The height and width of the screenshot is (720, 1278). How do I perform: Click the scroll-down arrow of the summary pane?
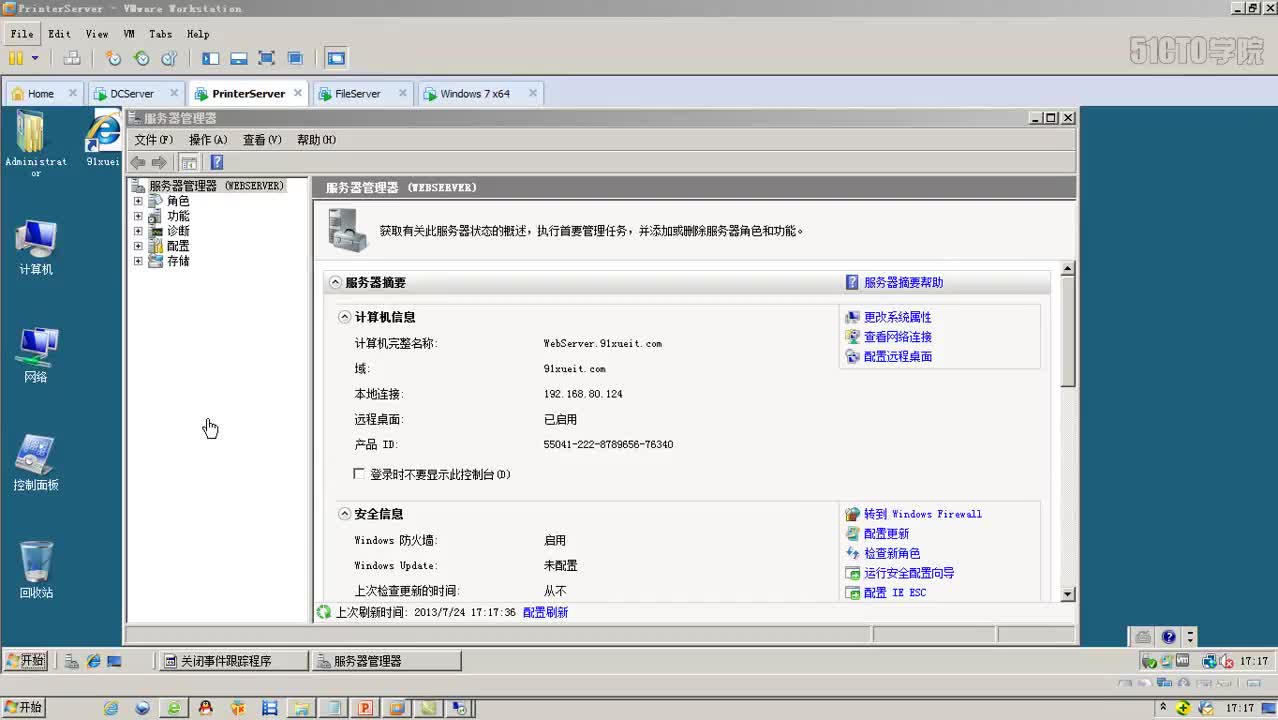[1067, 594]
